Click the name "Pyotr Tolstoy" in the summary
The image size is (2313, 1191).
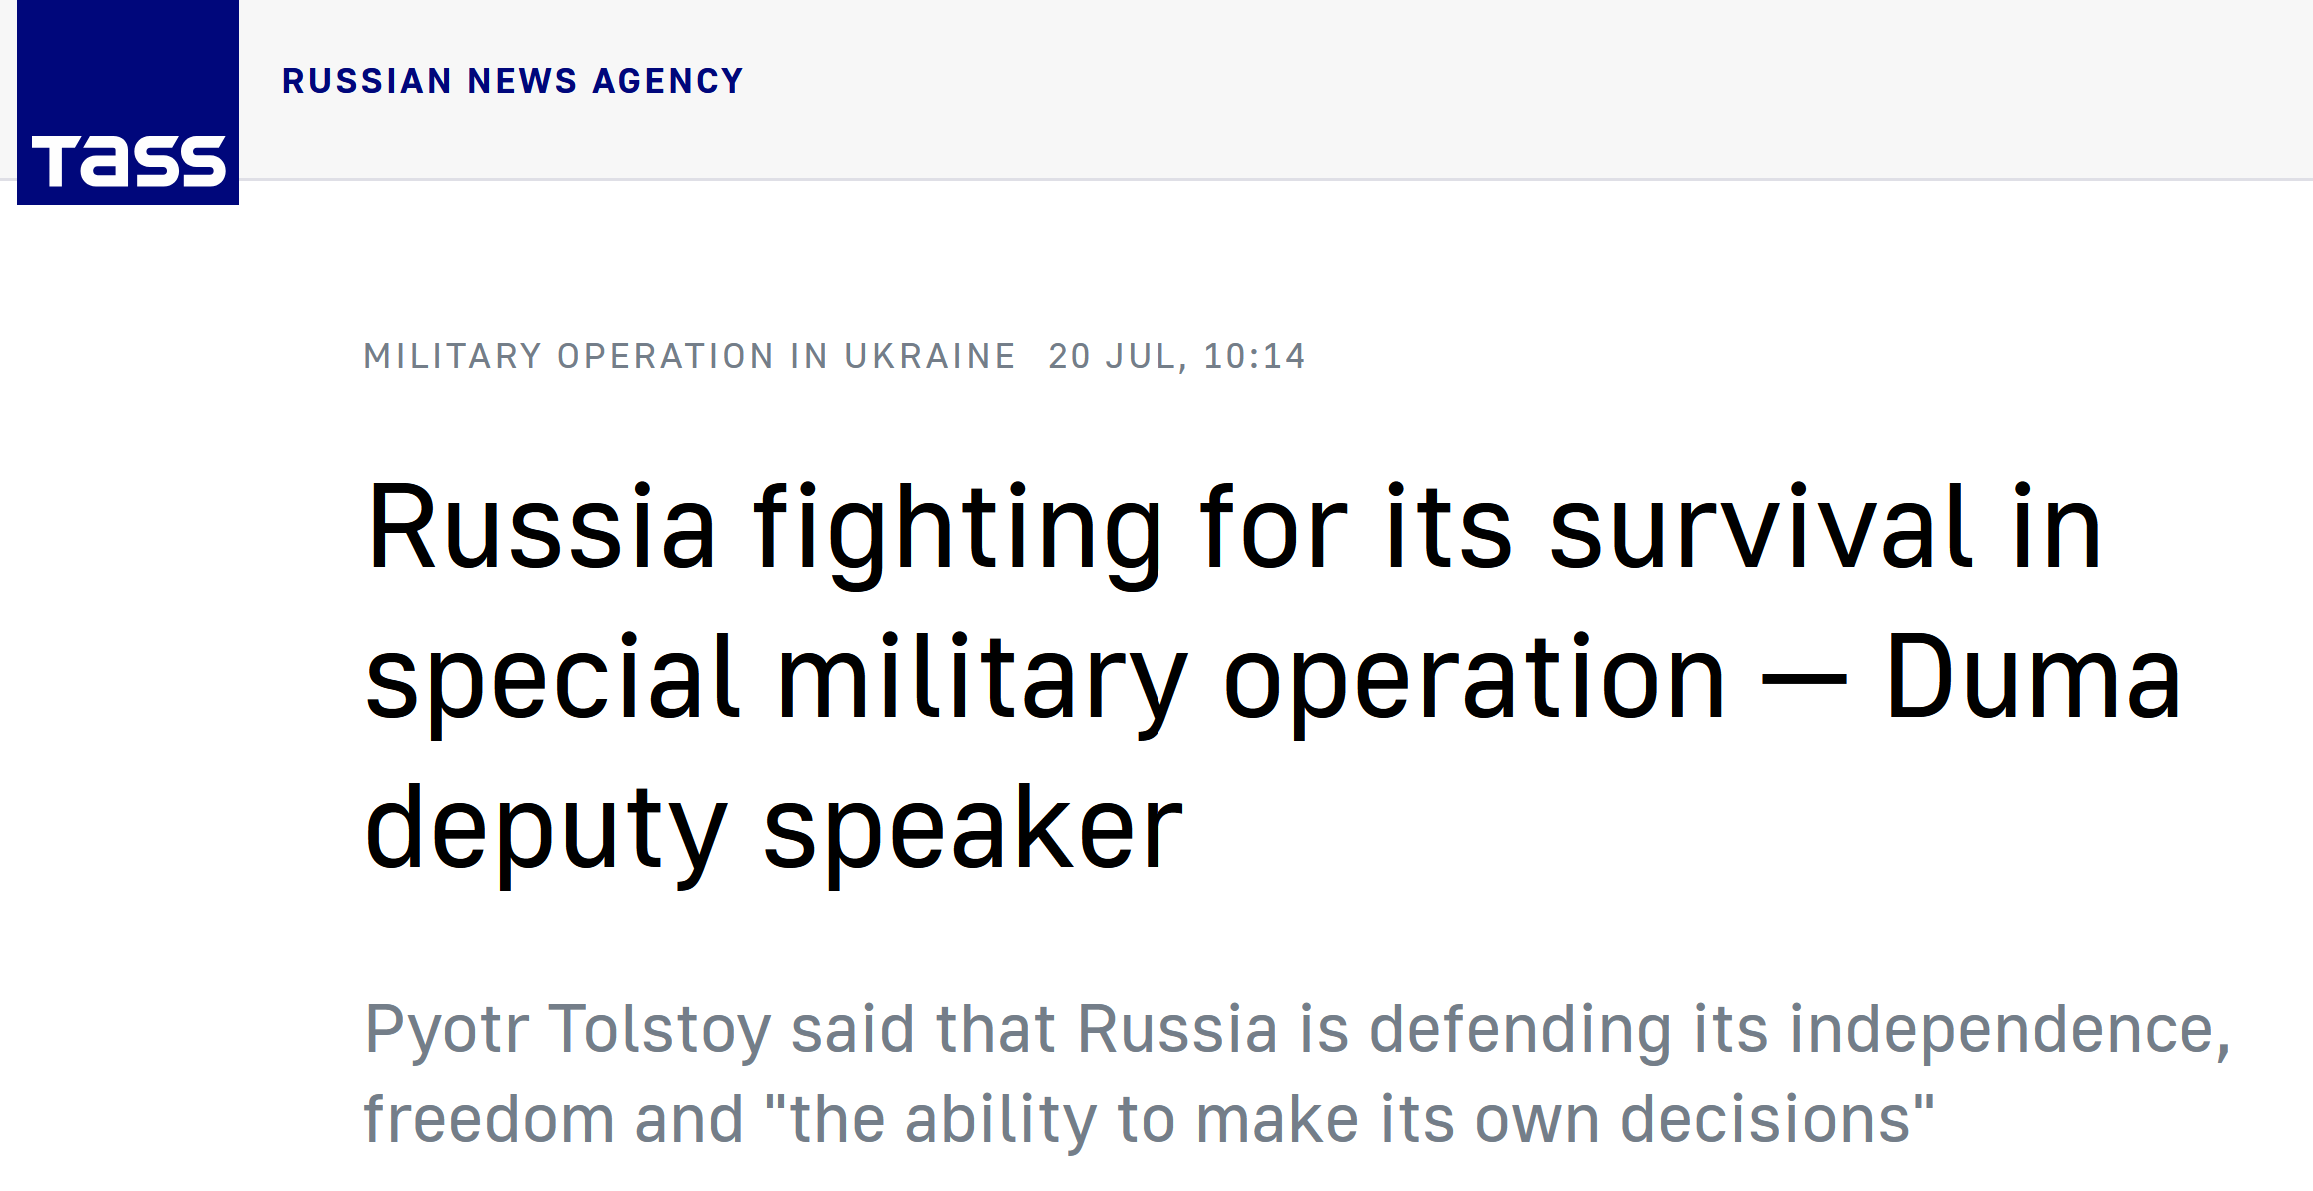coord(567,1031)
